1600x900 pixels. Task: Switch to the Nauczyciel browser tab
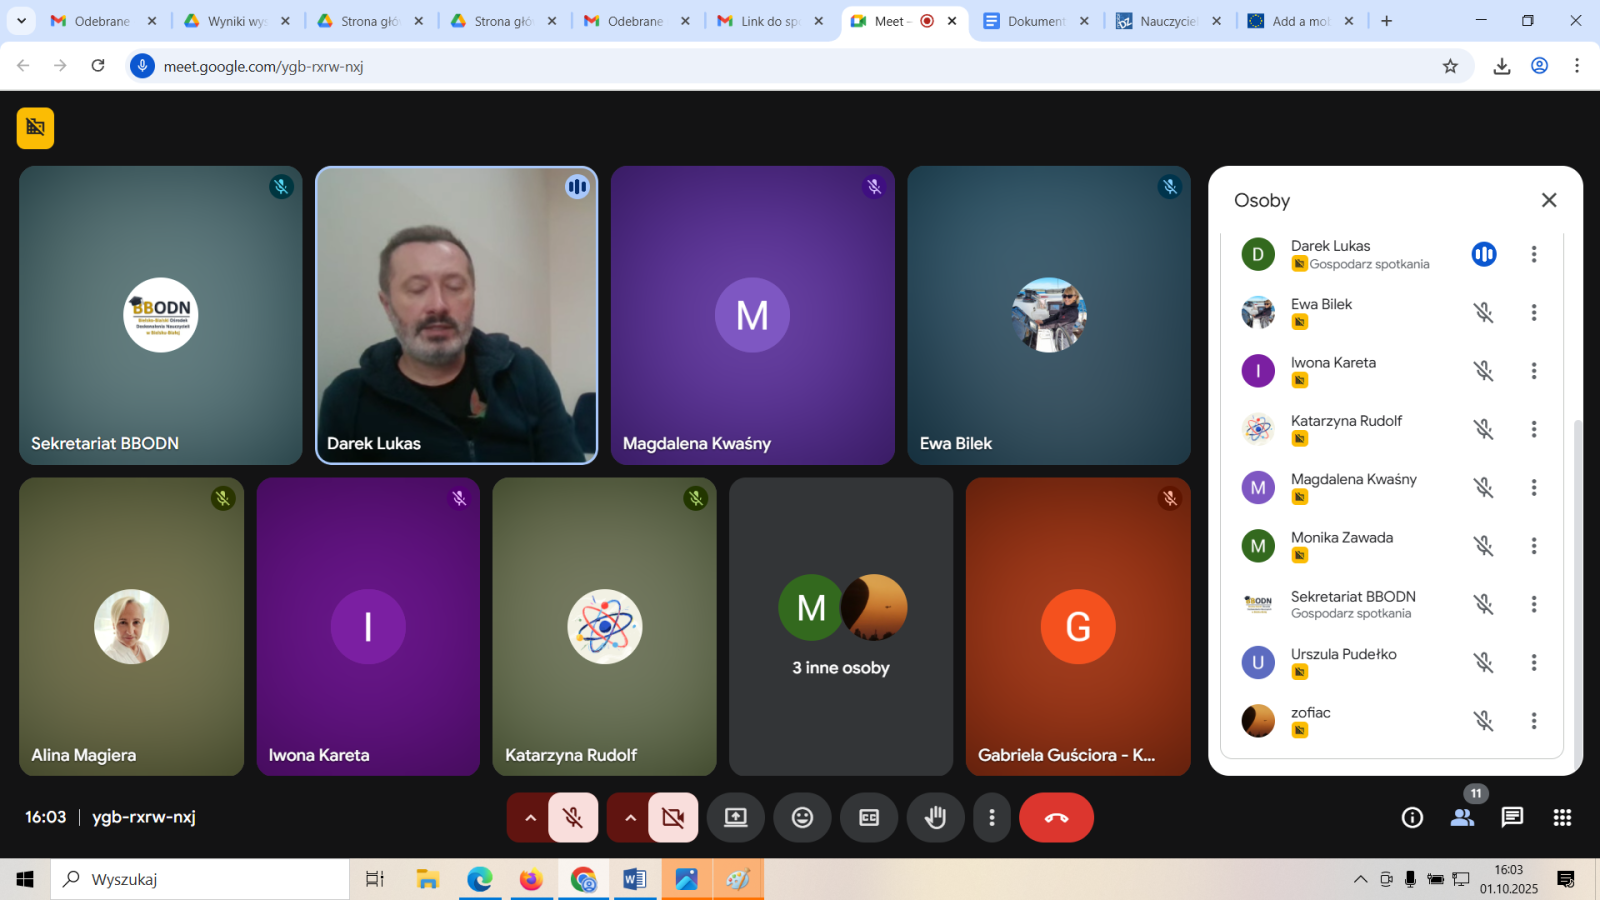pyautogui.click(x=1168, y=21)
